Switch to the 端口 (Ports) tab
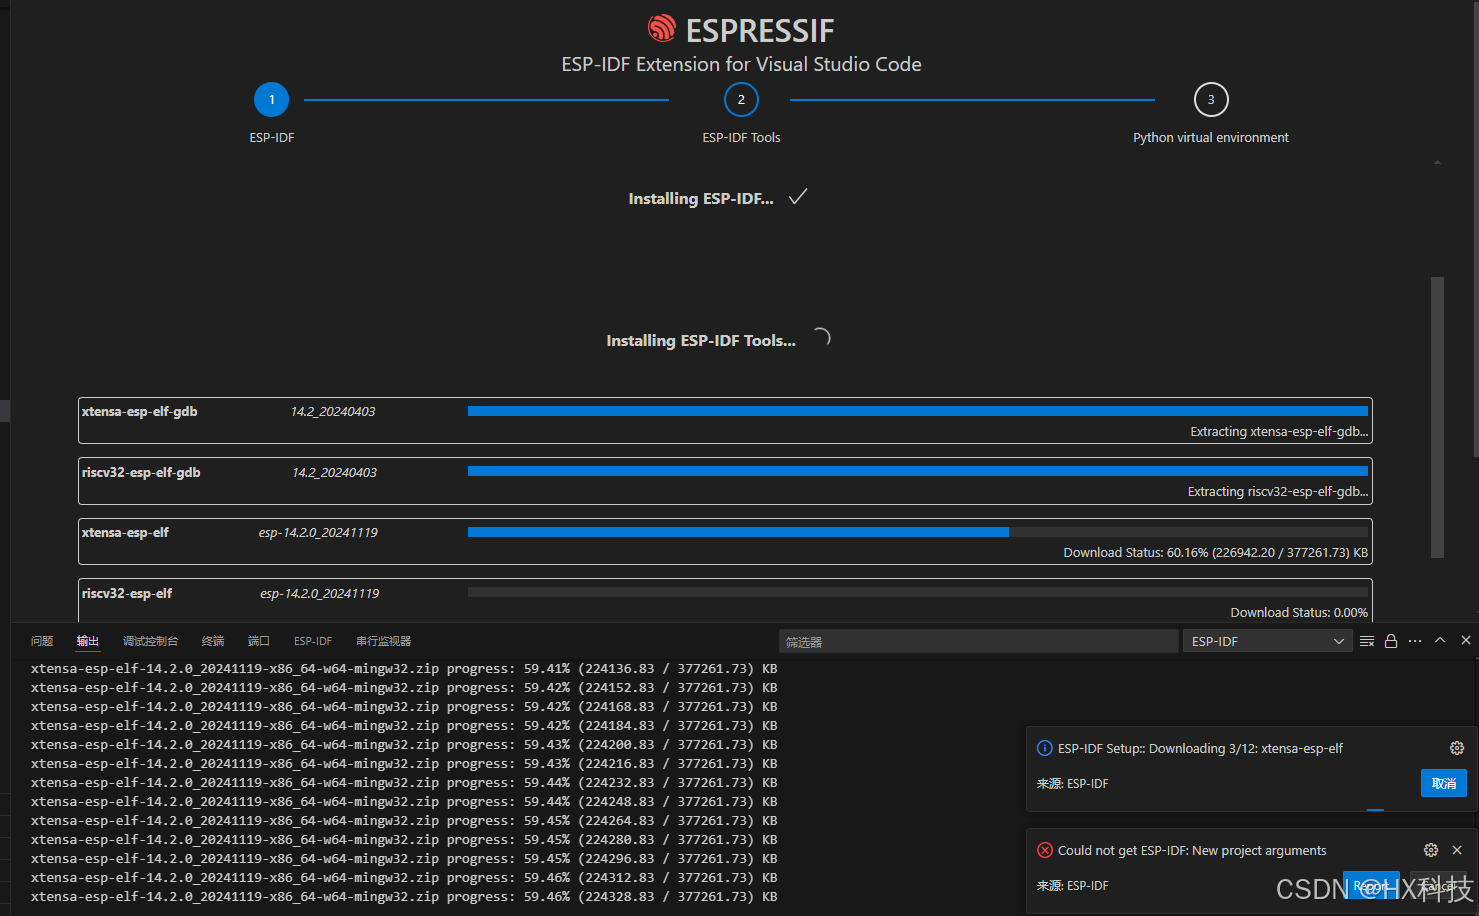 [x=259, y=641]
